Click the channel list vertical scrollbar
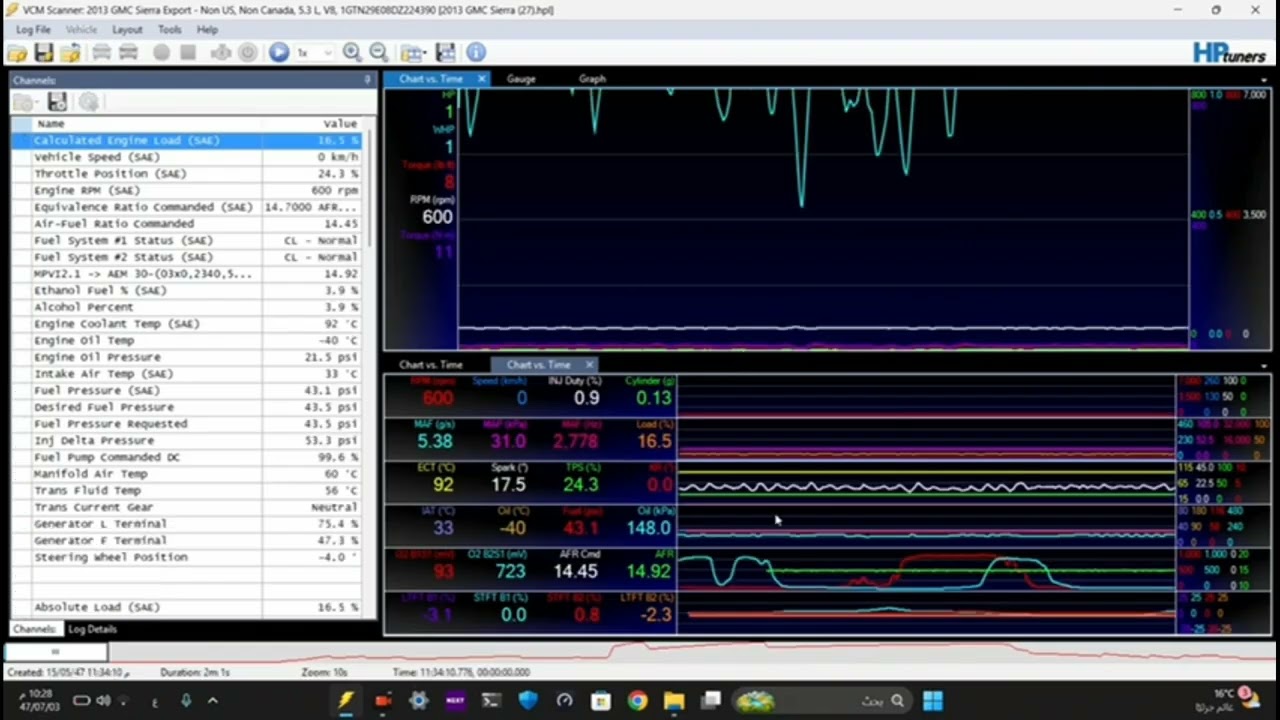Screen dimensions: 1280x720 click(x=368, y=190)
